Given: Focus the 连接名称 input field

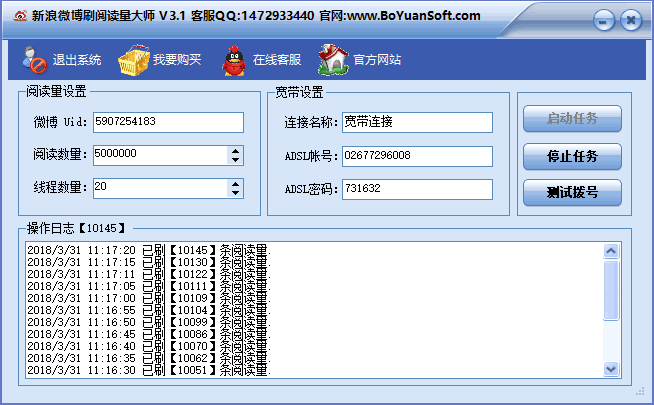Looking at the screenshot, I should click(x=417, y=122).
